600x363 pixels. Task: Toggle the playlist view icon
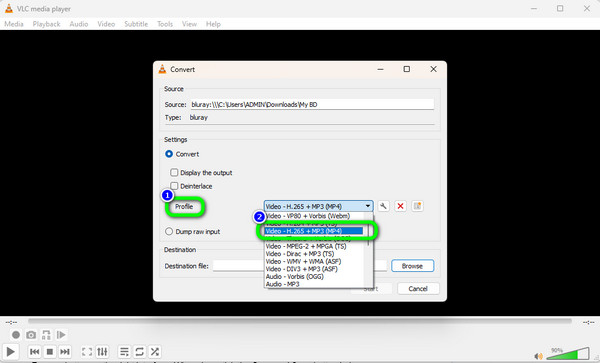(x=124, y=352)
